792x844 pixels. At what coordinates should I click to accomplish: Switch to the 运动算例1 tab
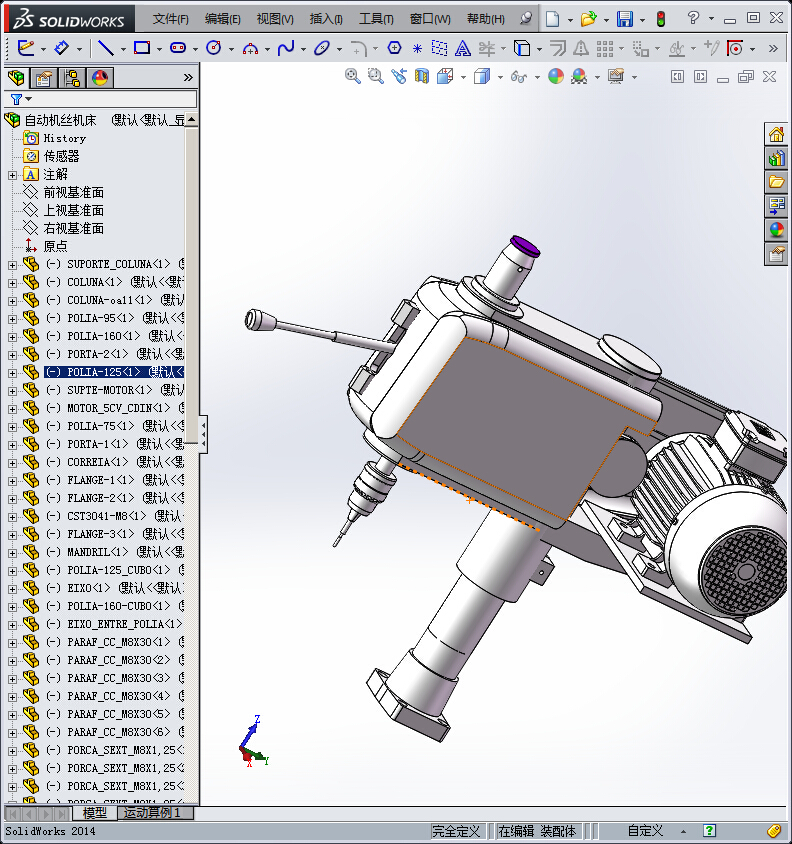click(x=152, y=813)
